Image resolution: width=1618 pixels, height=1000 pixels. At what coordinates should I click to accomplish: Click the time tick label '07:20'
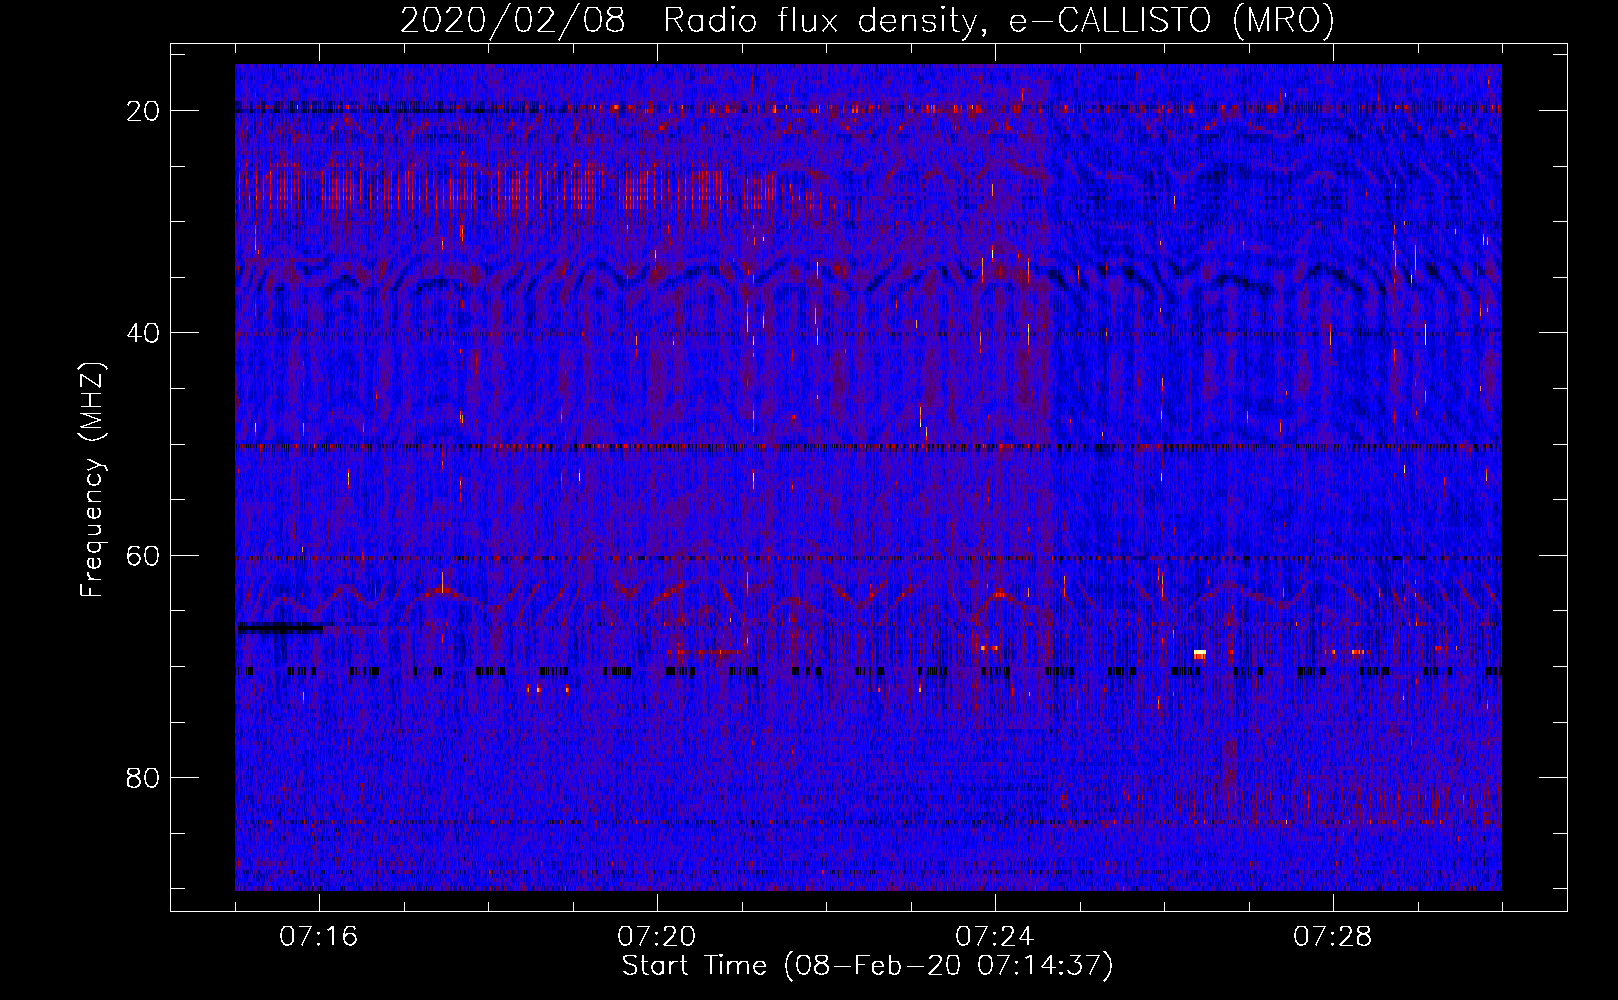coord(657,937)
